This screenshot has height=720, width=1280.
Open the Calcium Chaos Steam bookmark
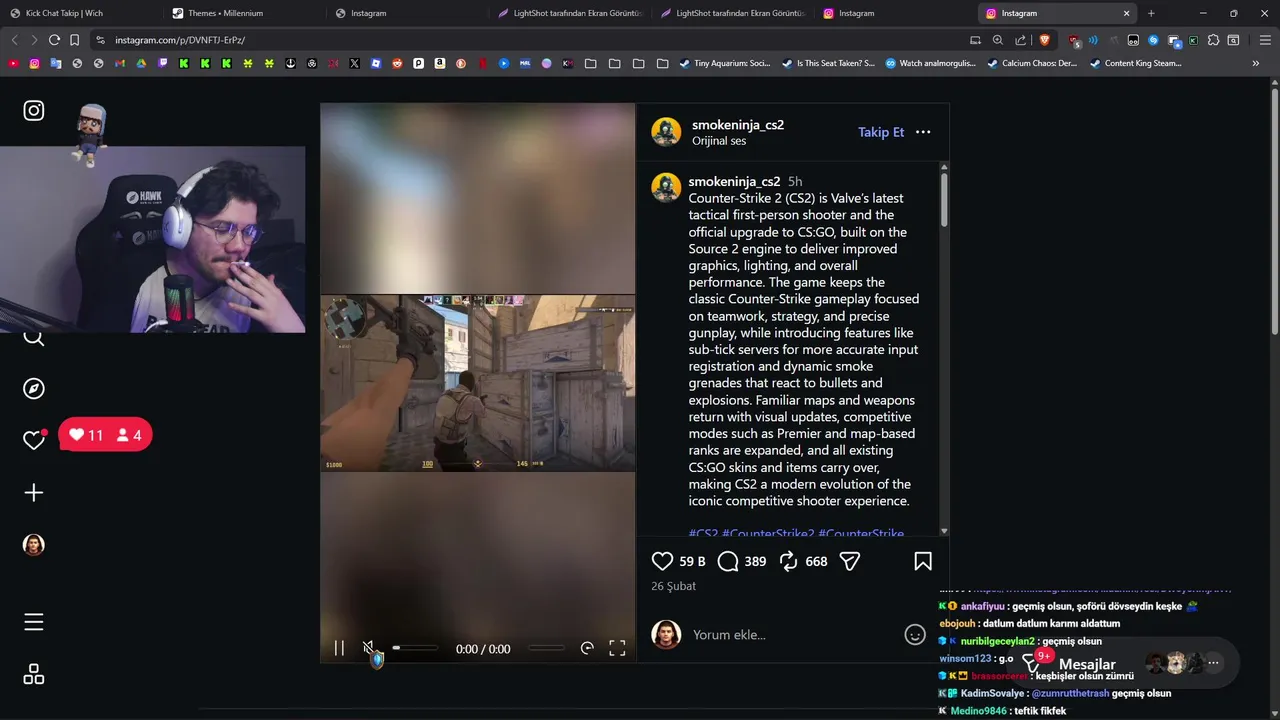tap(1032, 63)
